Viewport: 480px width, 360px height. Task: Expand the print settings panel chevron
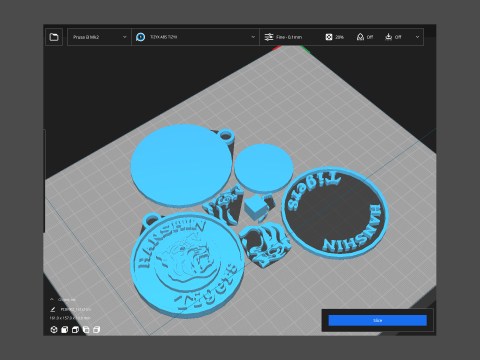click(x=417, y=37)
